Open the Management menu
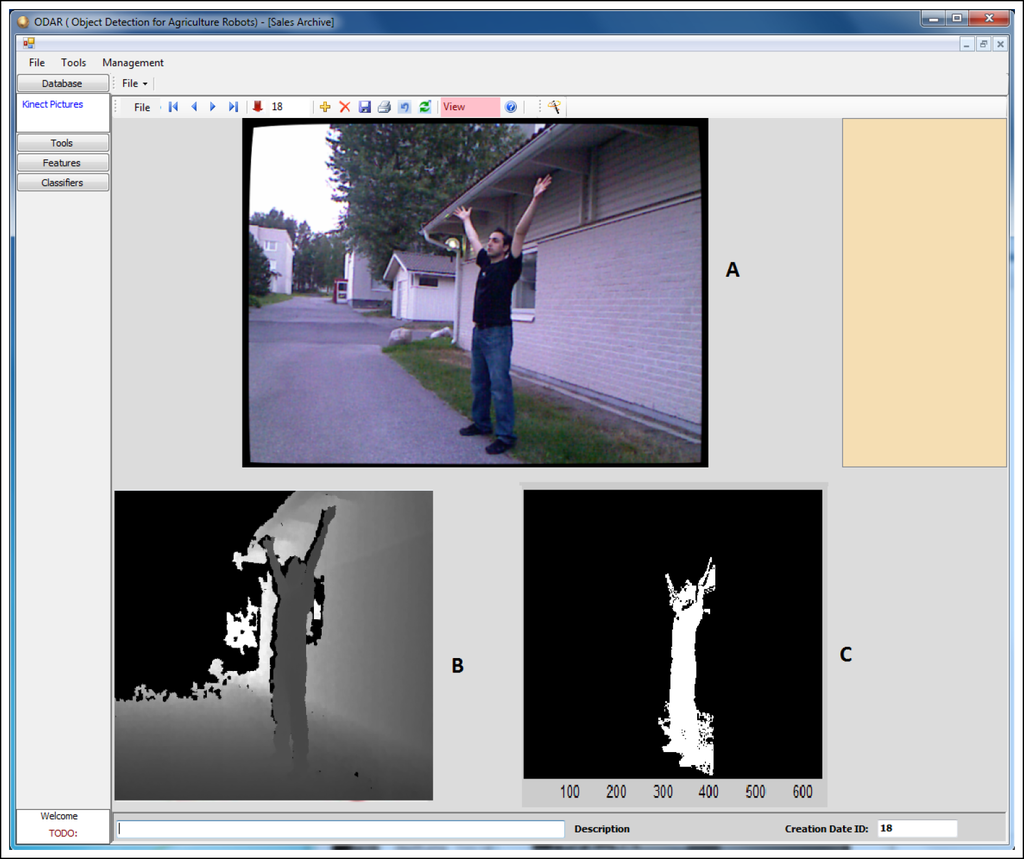The width and height of the screenshot is (1024, 859). [x=133, y=63]
